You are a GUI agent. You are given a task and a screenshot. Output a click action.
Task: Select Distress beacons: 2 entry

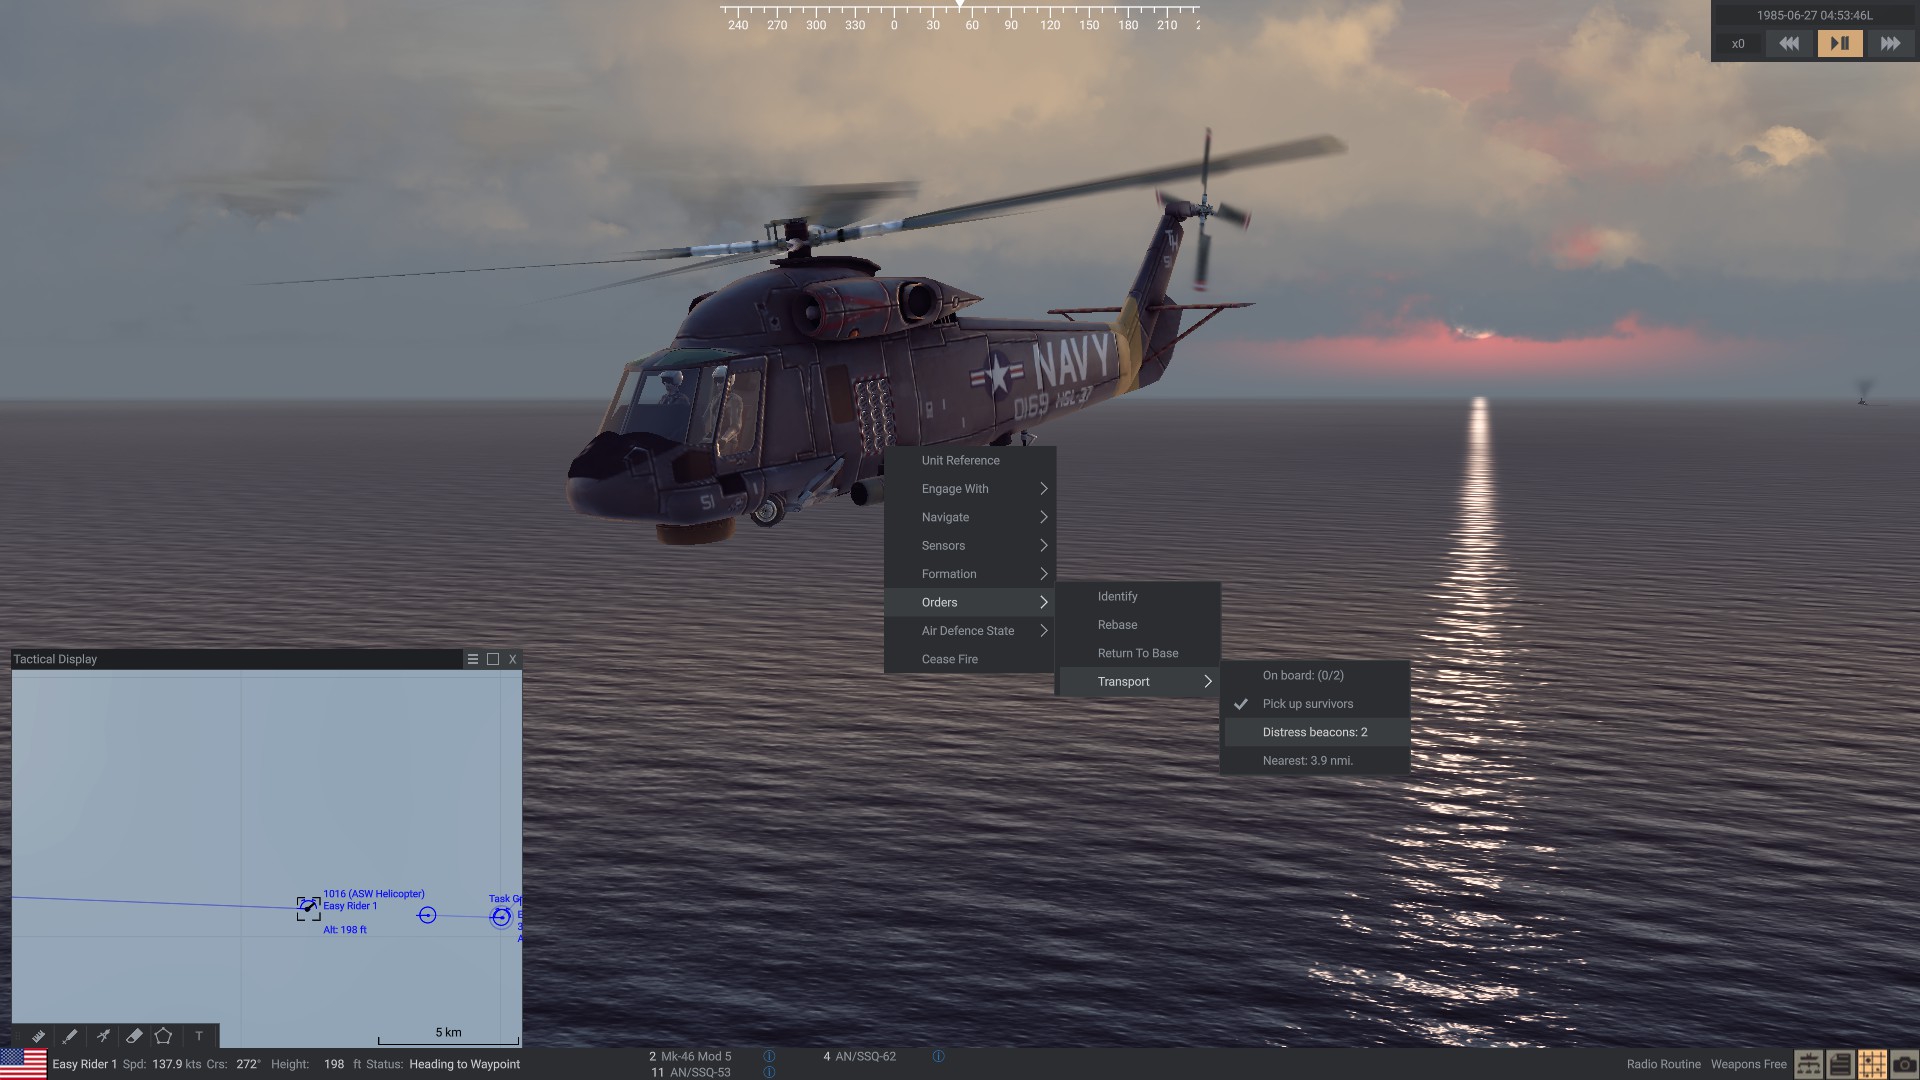pos(1316,732)
